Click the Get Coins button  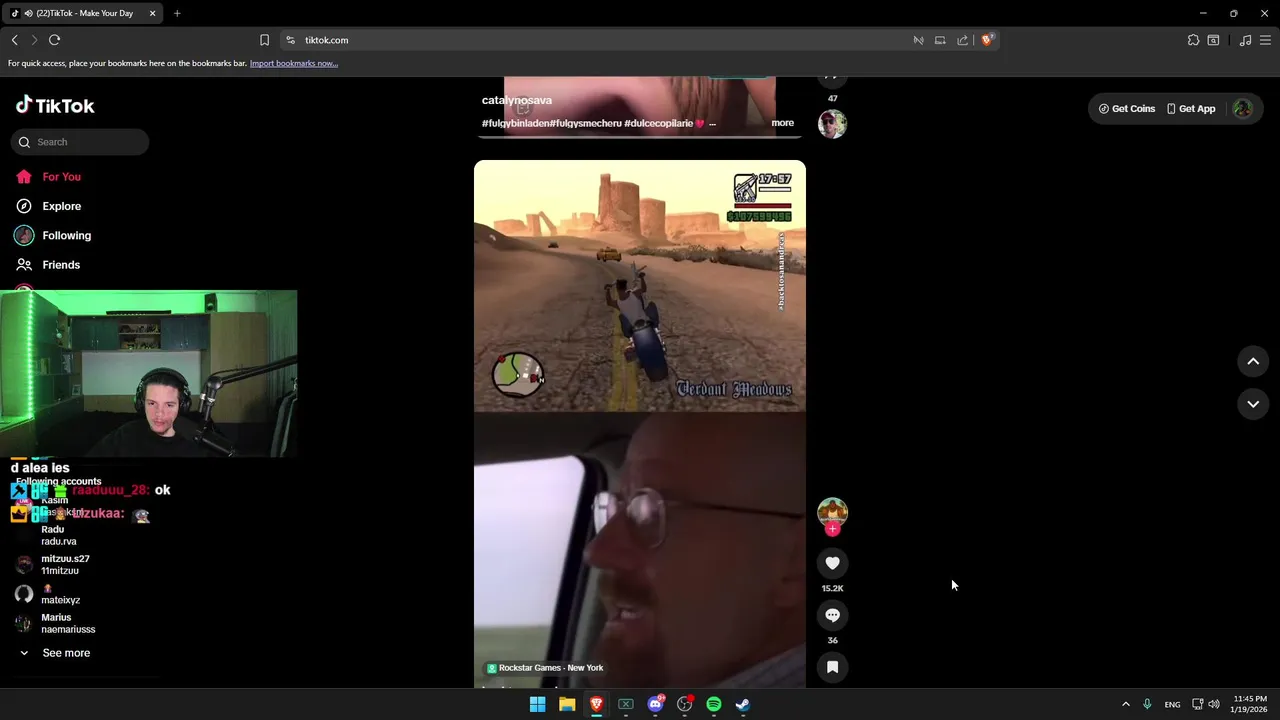pos(1127,108)
